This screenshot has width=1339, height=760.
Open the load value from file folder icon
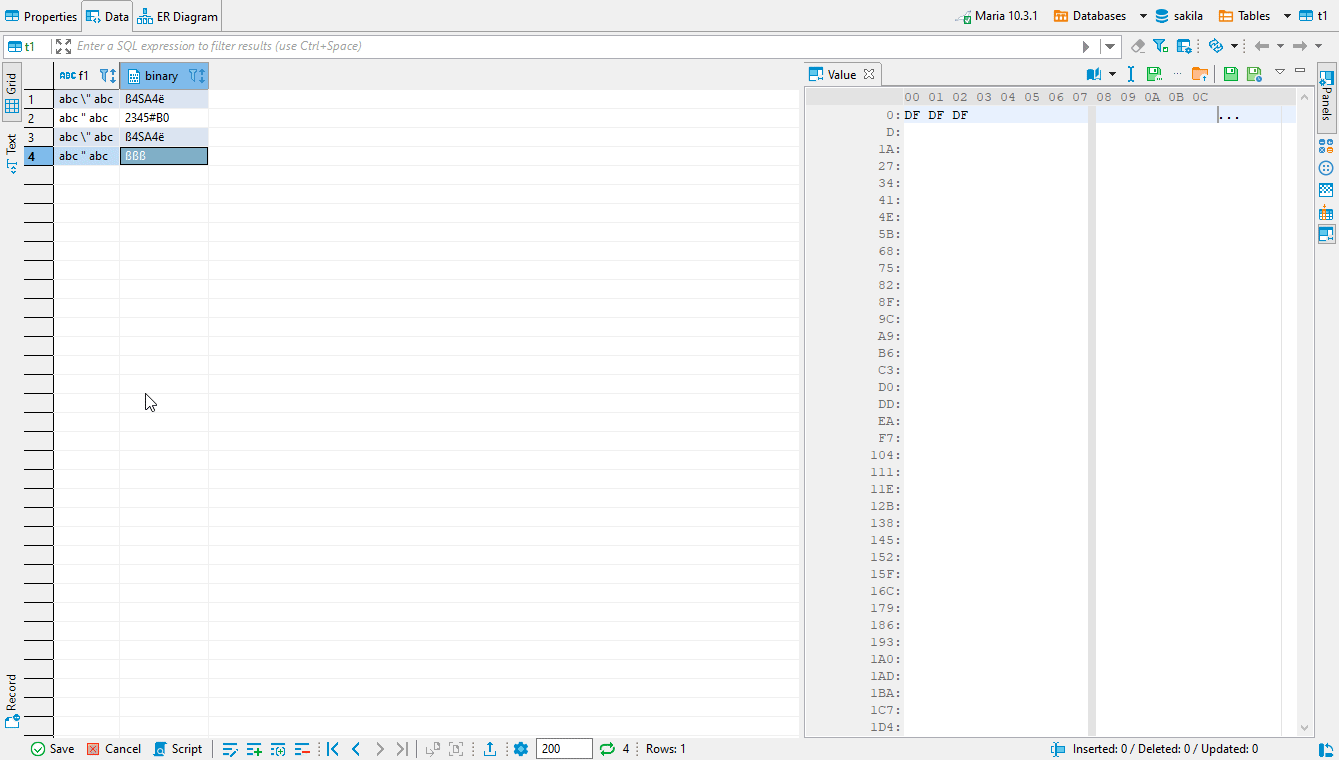click(x=1200, y=74)
